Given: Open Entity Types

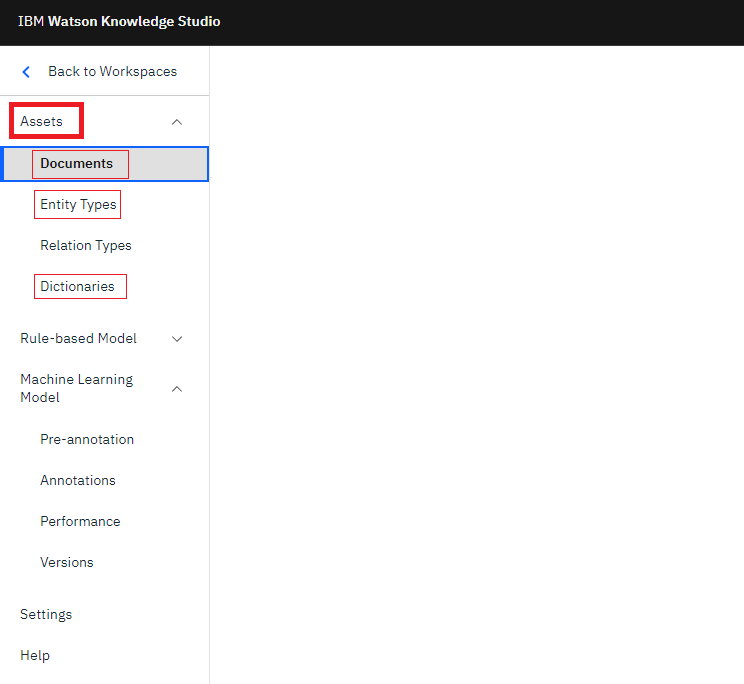Looking at the screenshot, I should point(78,204).
